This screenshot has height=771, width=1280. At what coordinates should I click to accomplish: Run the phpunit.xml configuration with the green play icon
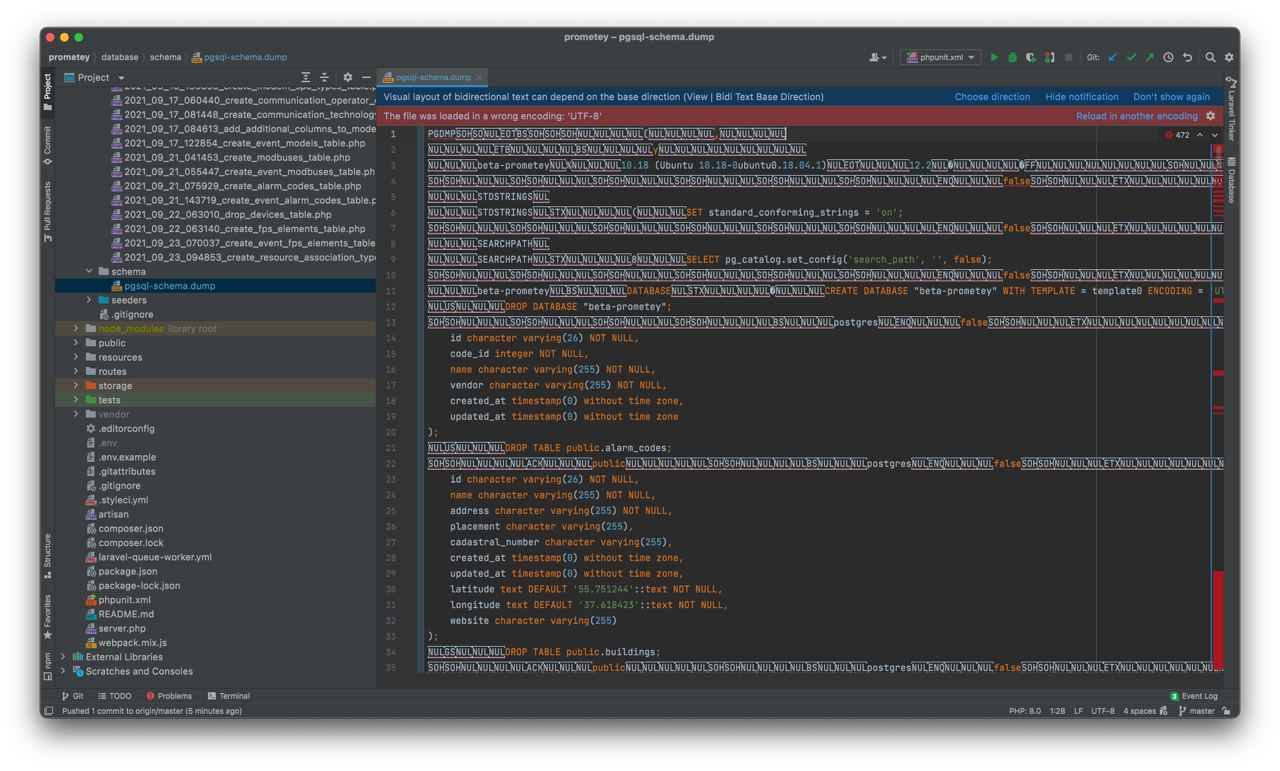(x=994, y=58)
